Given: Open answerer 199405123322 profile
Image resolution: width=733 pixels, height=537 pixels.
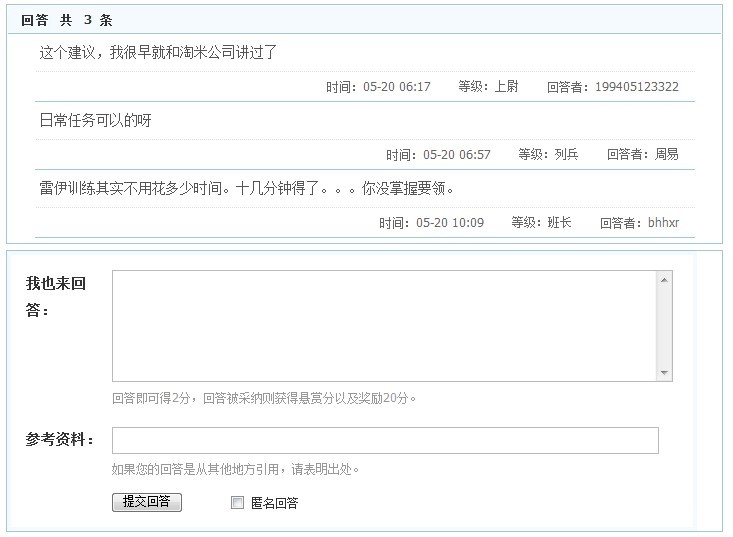Looking at the screenshot, I should [636, 86].
